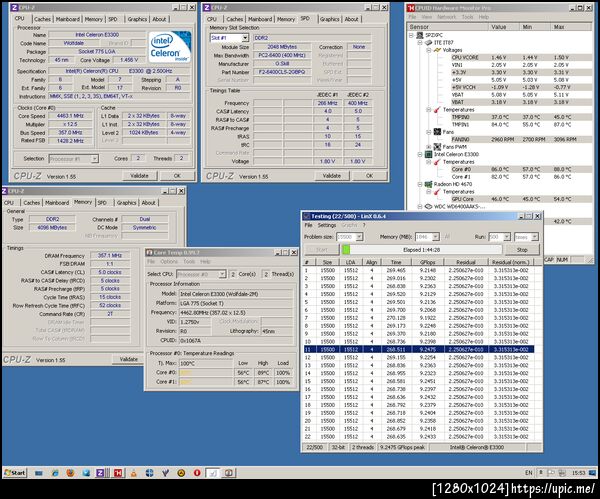
Task: Open the Processor #1 selection dropdown
Action: tap(94, 158)
